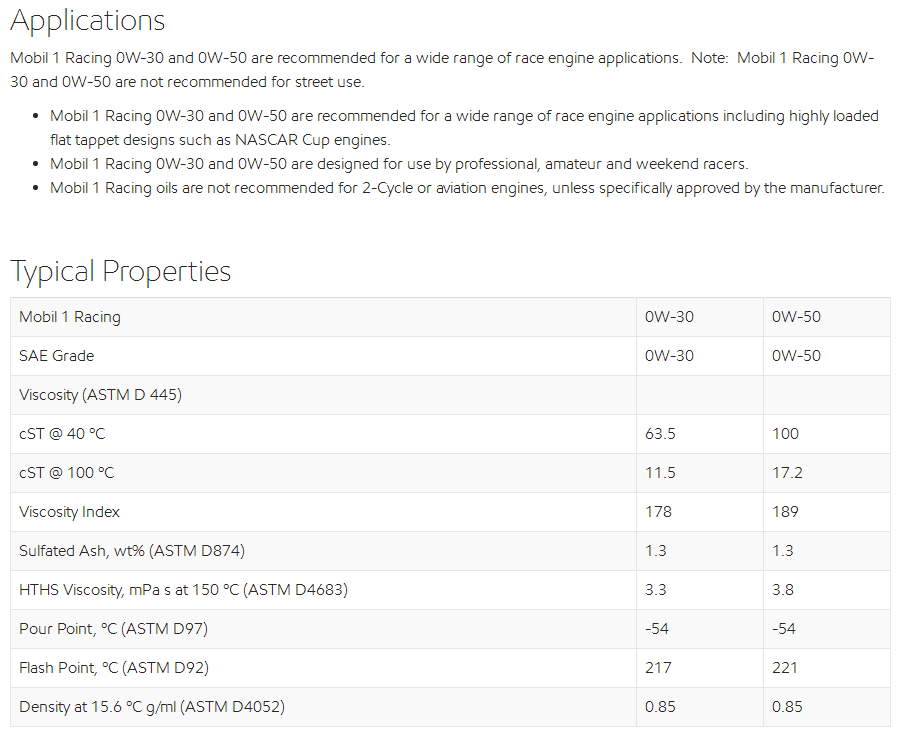Click the "Typical Properties" heading
Screen dimensions: 899x743
click(x=120, y=271)
